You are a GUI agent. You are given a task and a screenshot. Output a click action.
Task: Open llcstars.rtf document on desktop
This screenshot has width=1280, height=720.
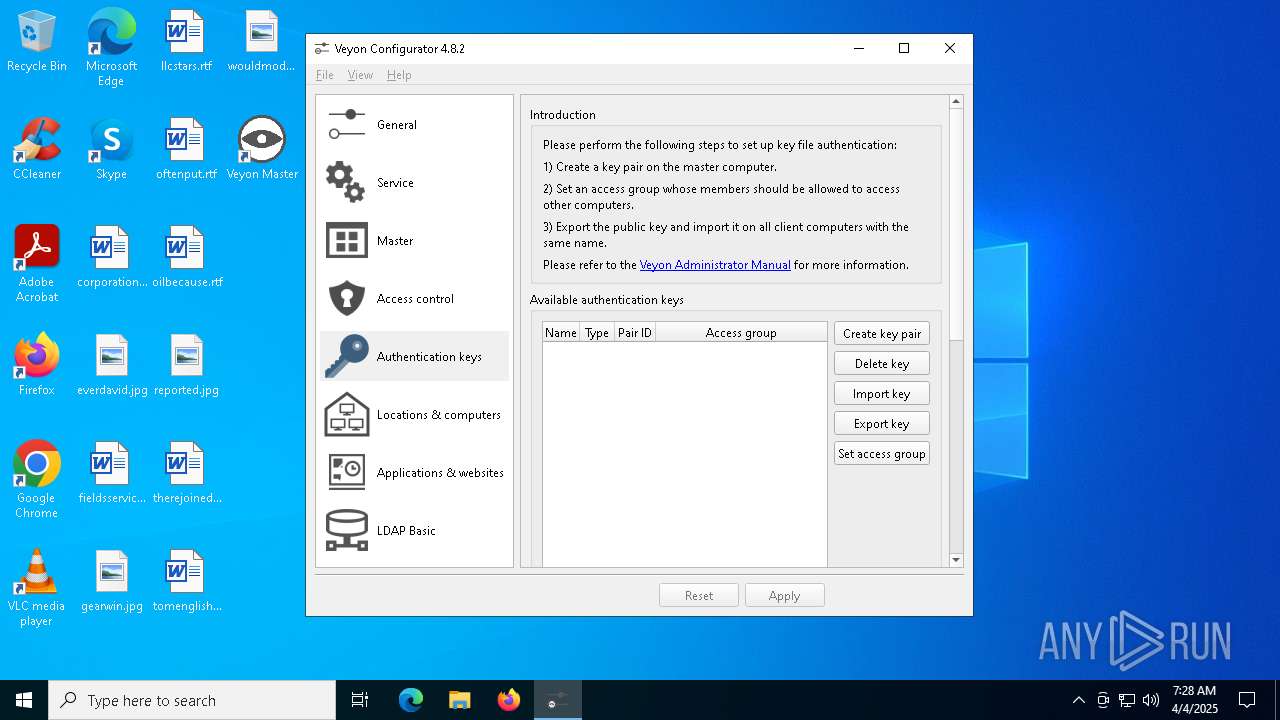186,42
